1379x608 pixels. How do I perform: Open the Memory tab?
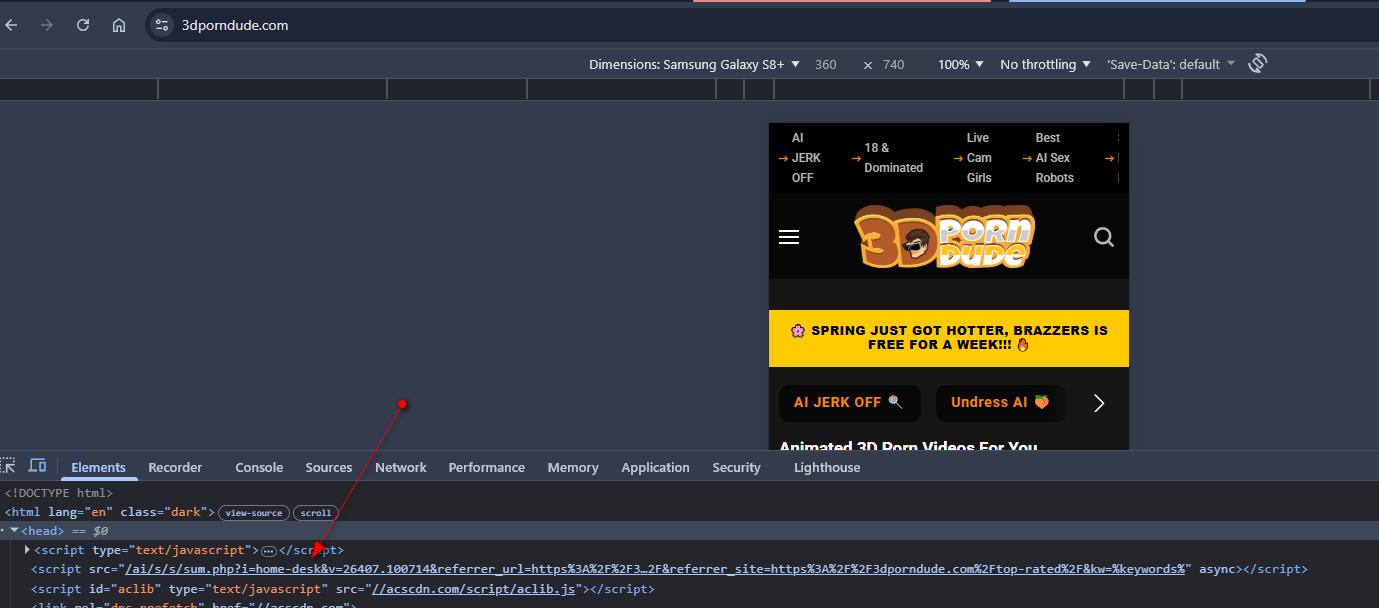(x=573, y=467)
